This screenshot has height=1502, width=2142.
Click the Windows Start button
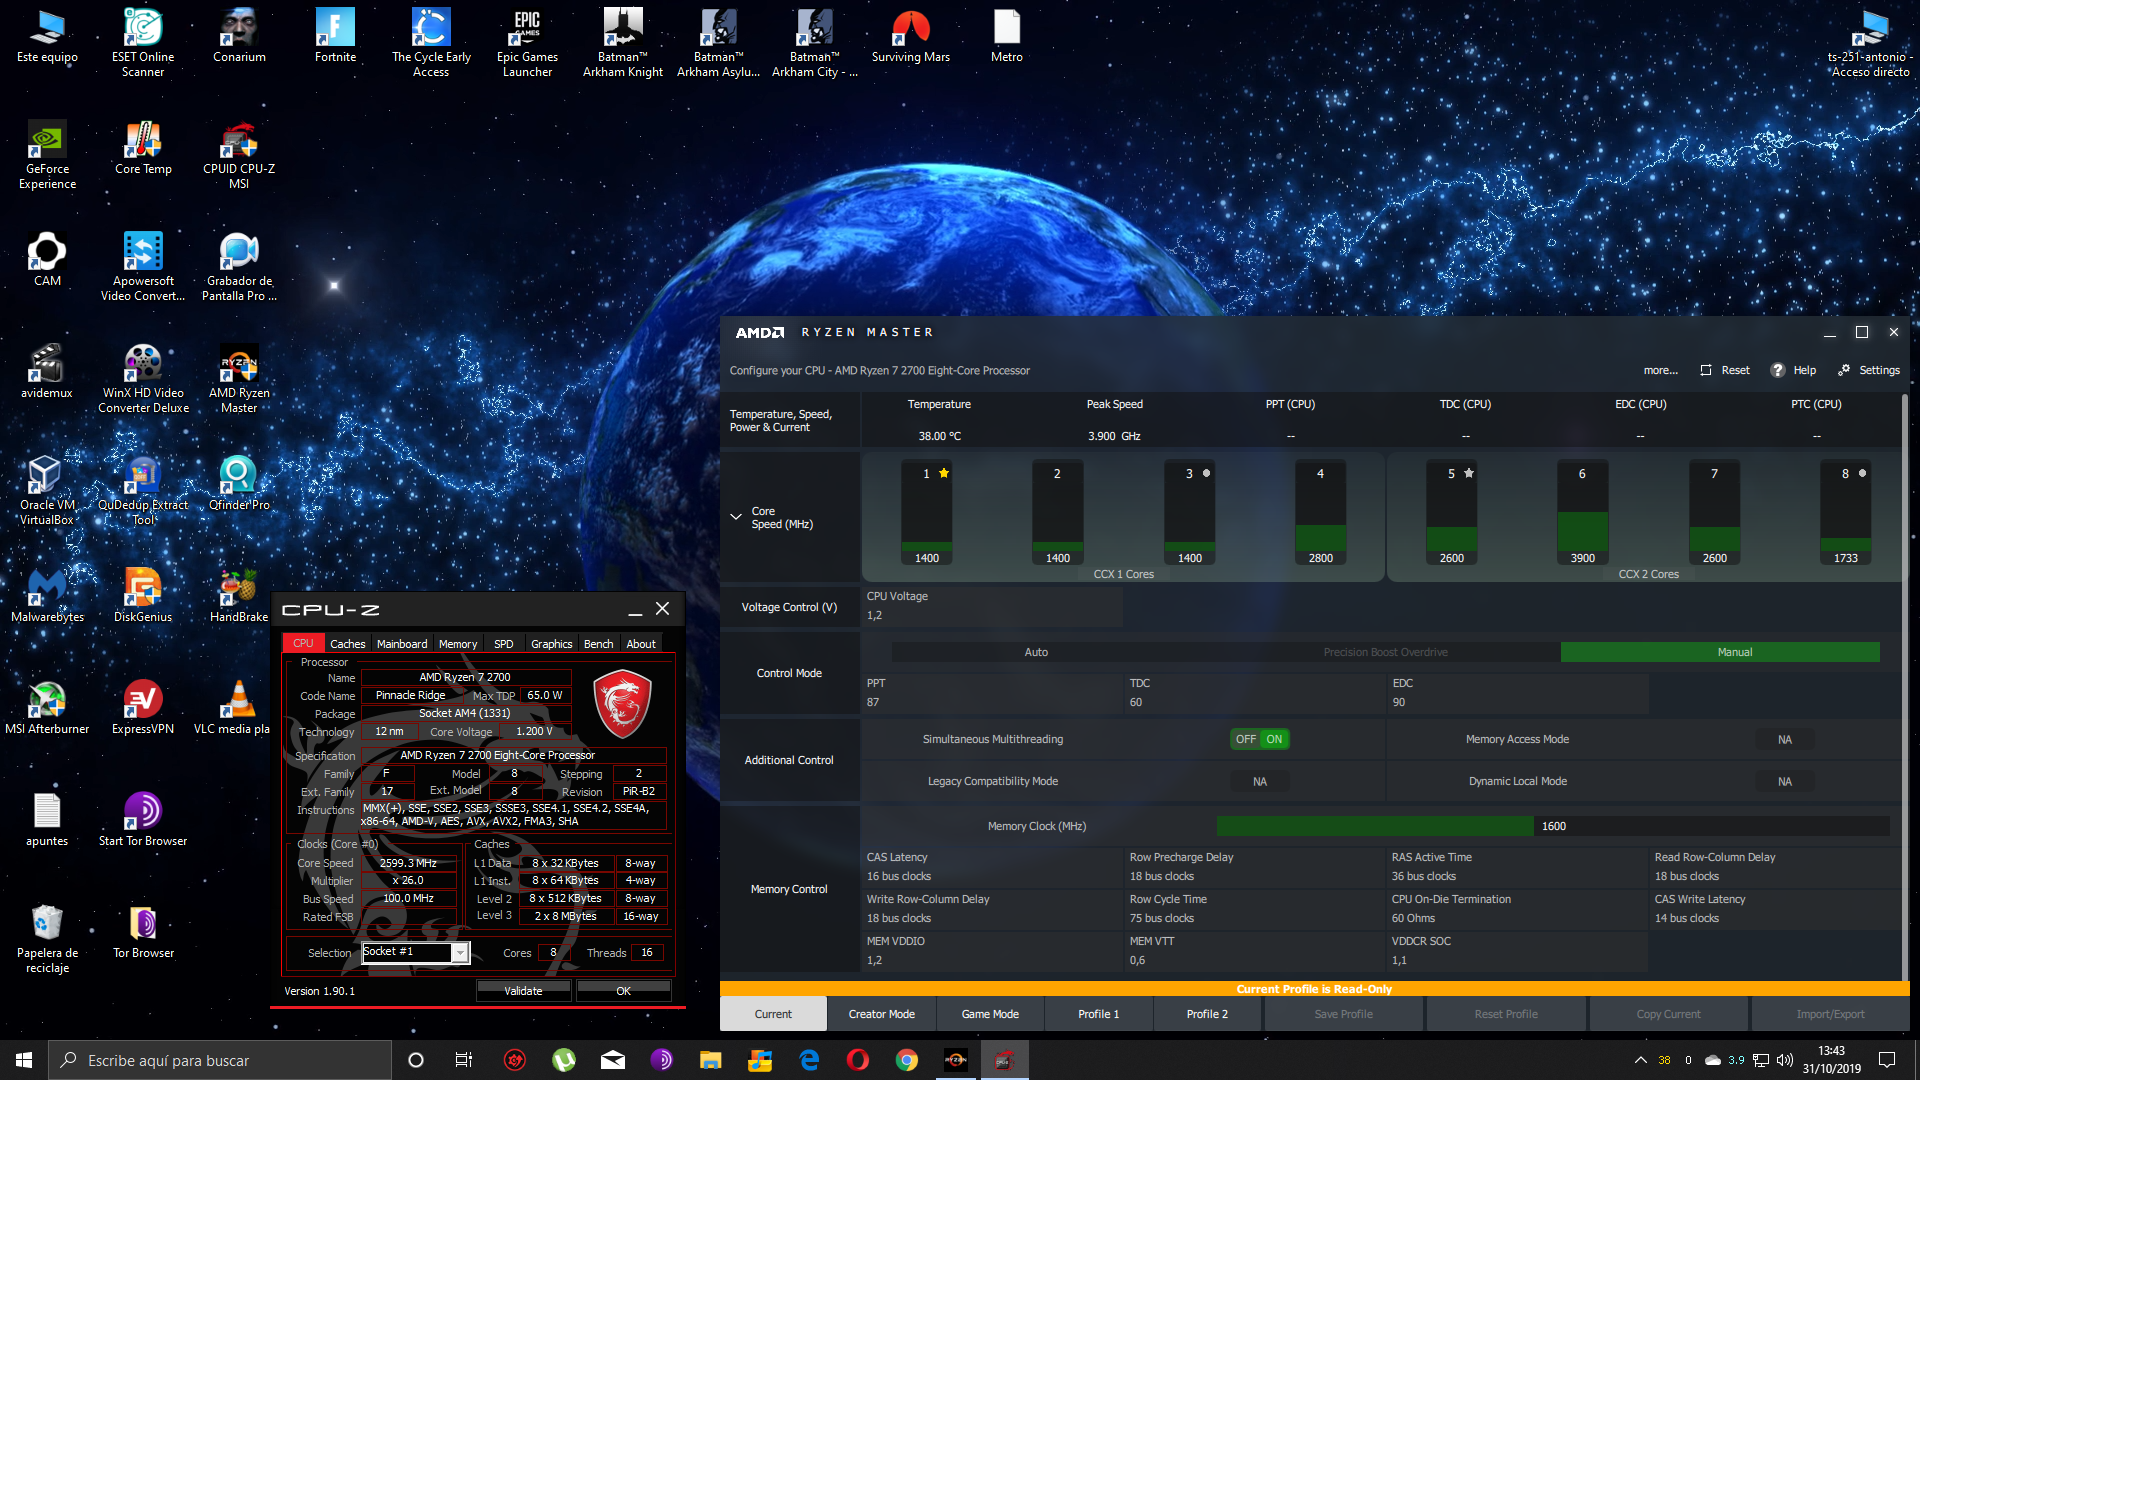coord(24,1060)
